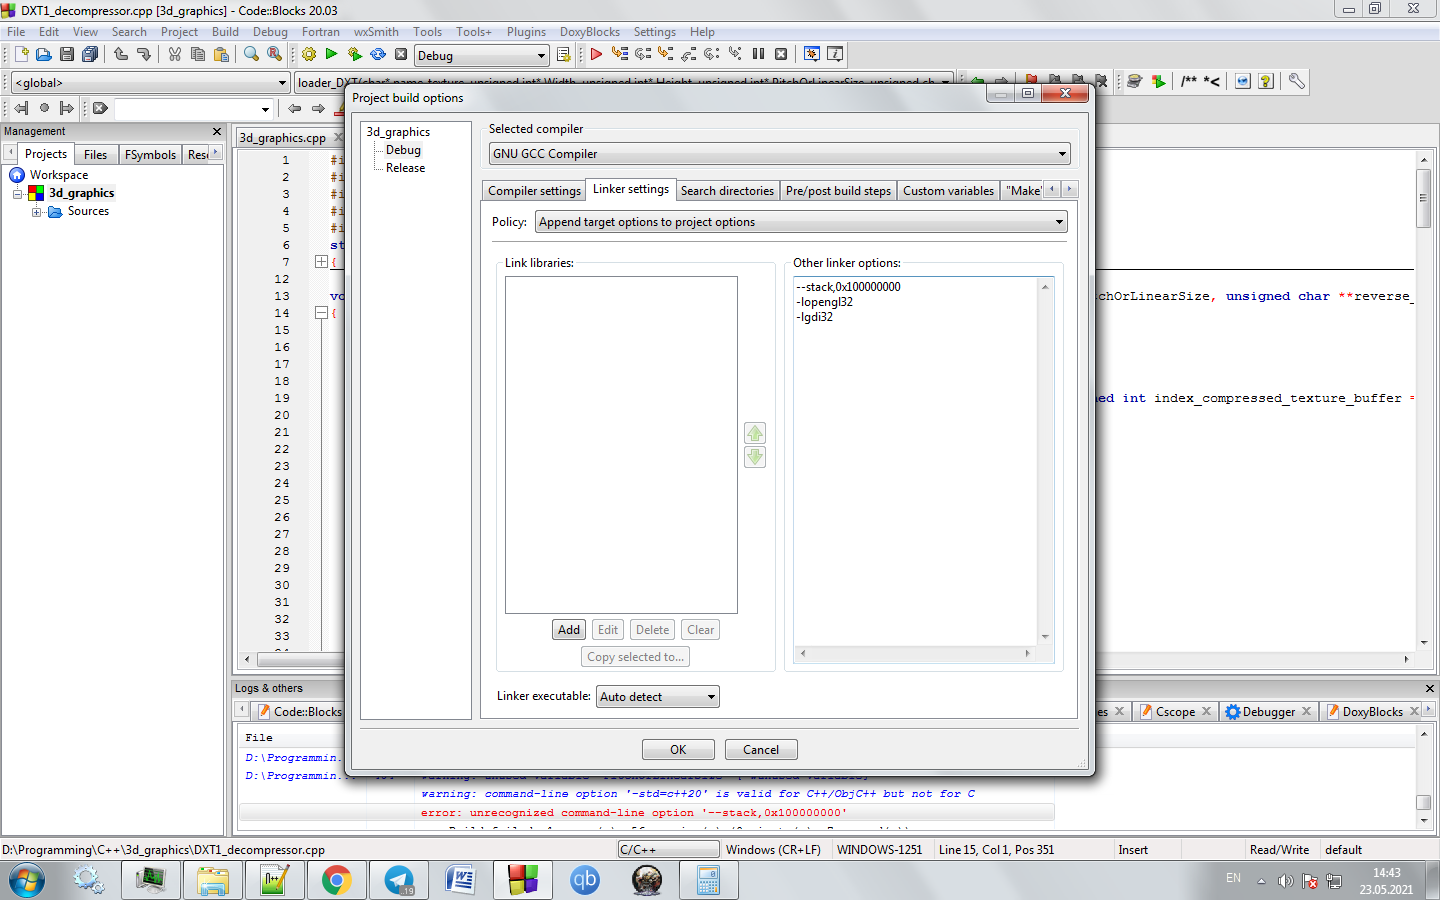Open the Cscope log tab
This screenshot has height=900, width=1440.
coord(1175,712)
